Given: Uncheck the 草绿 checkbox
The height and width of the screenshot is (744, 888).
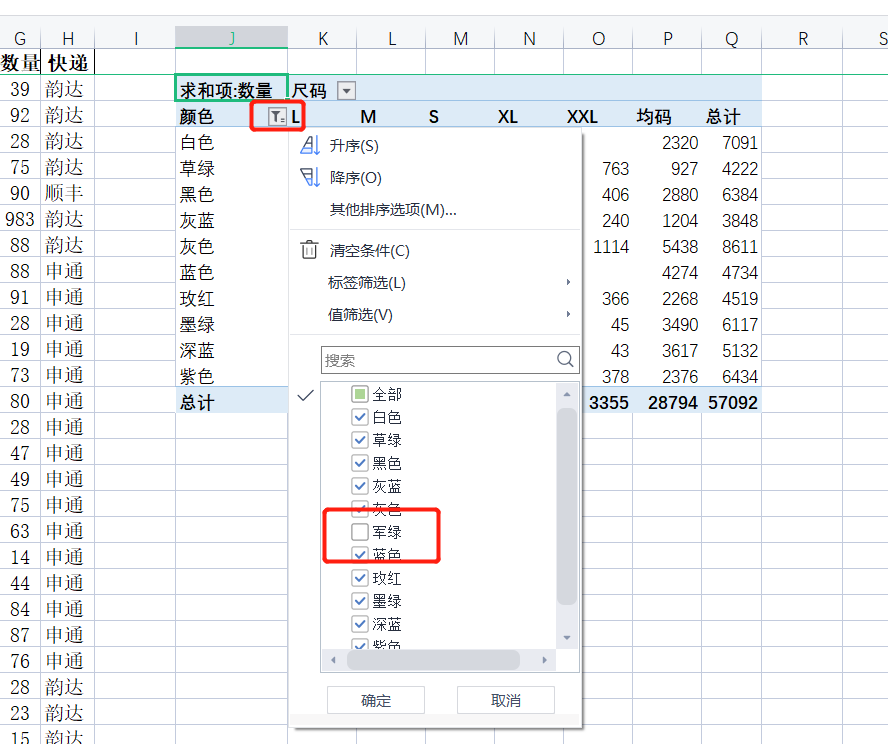Looking at the screenshot, I should click(x=360, y=440).
